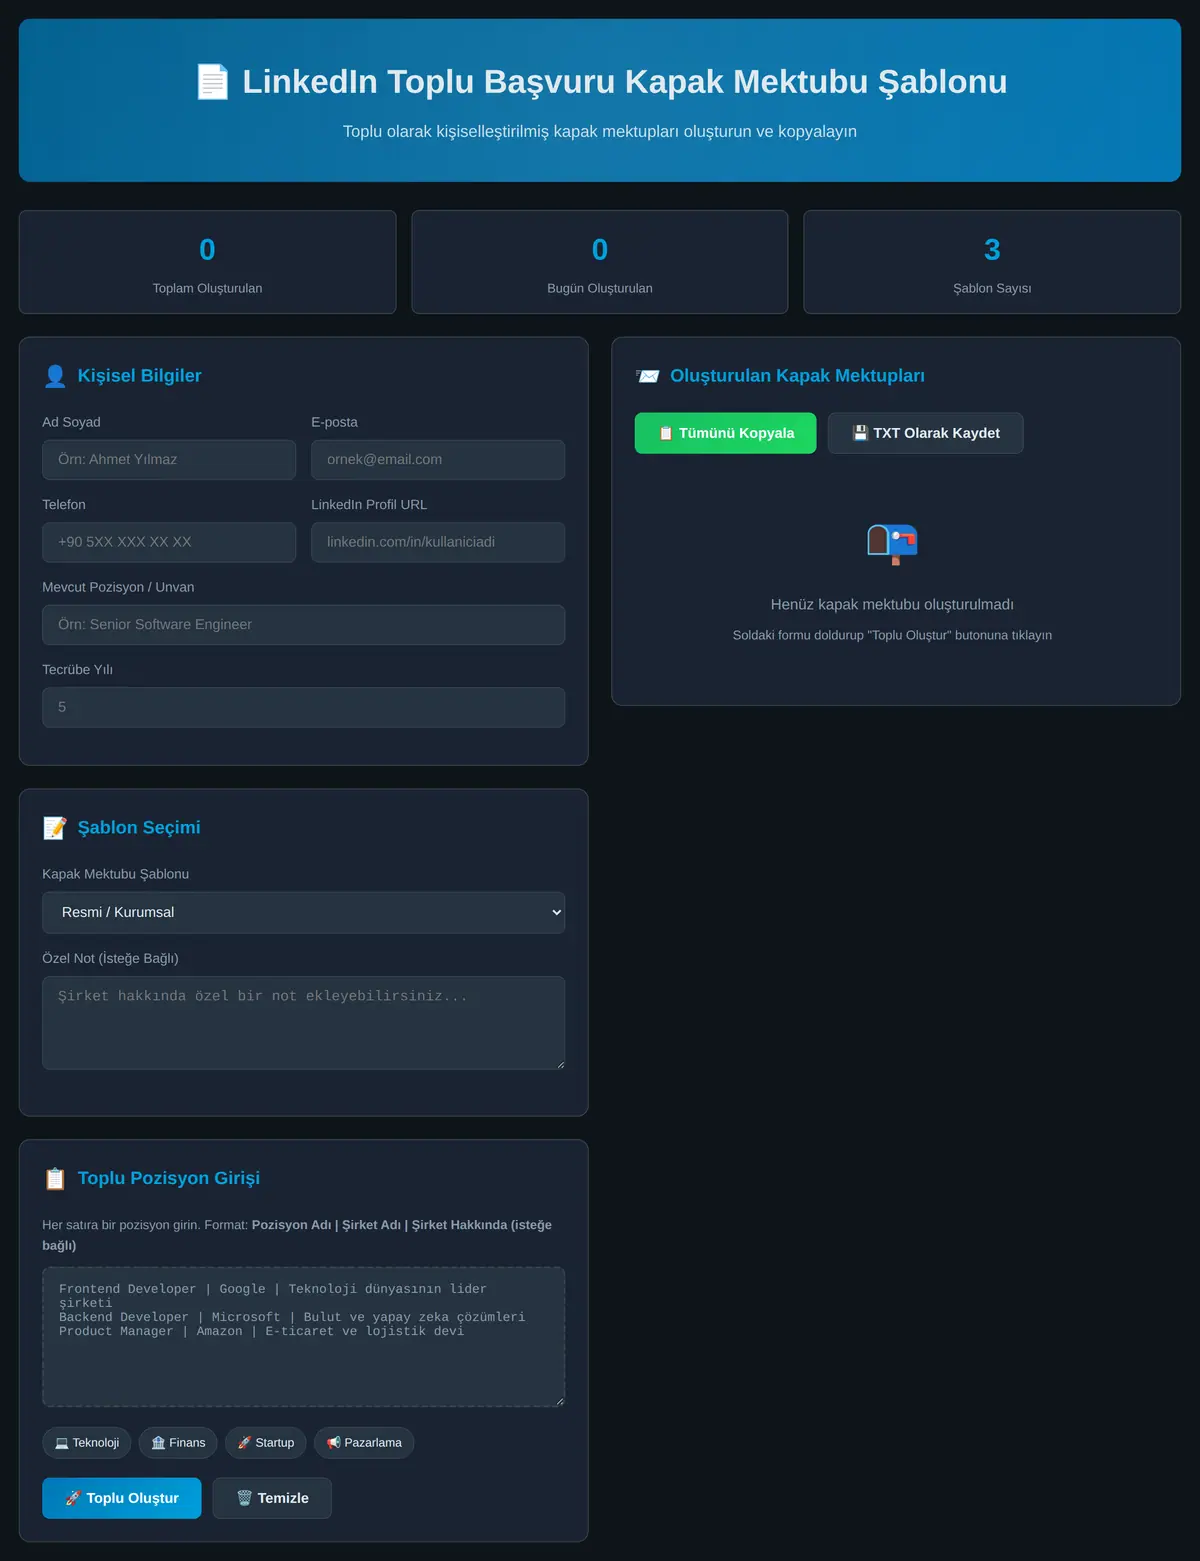The width and height of the screenshot is (1200, 1561).
Task: Click the Şablon Sayısı stat card
Action: point(992,262)
